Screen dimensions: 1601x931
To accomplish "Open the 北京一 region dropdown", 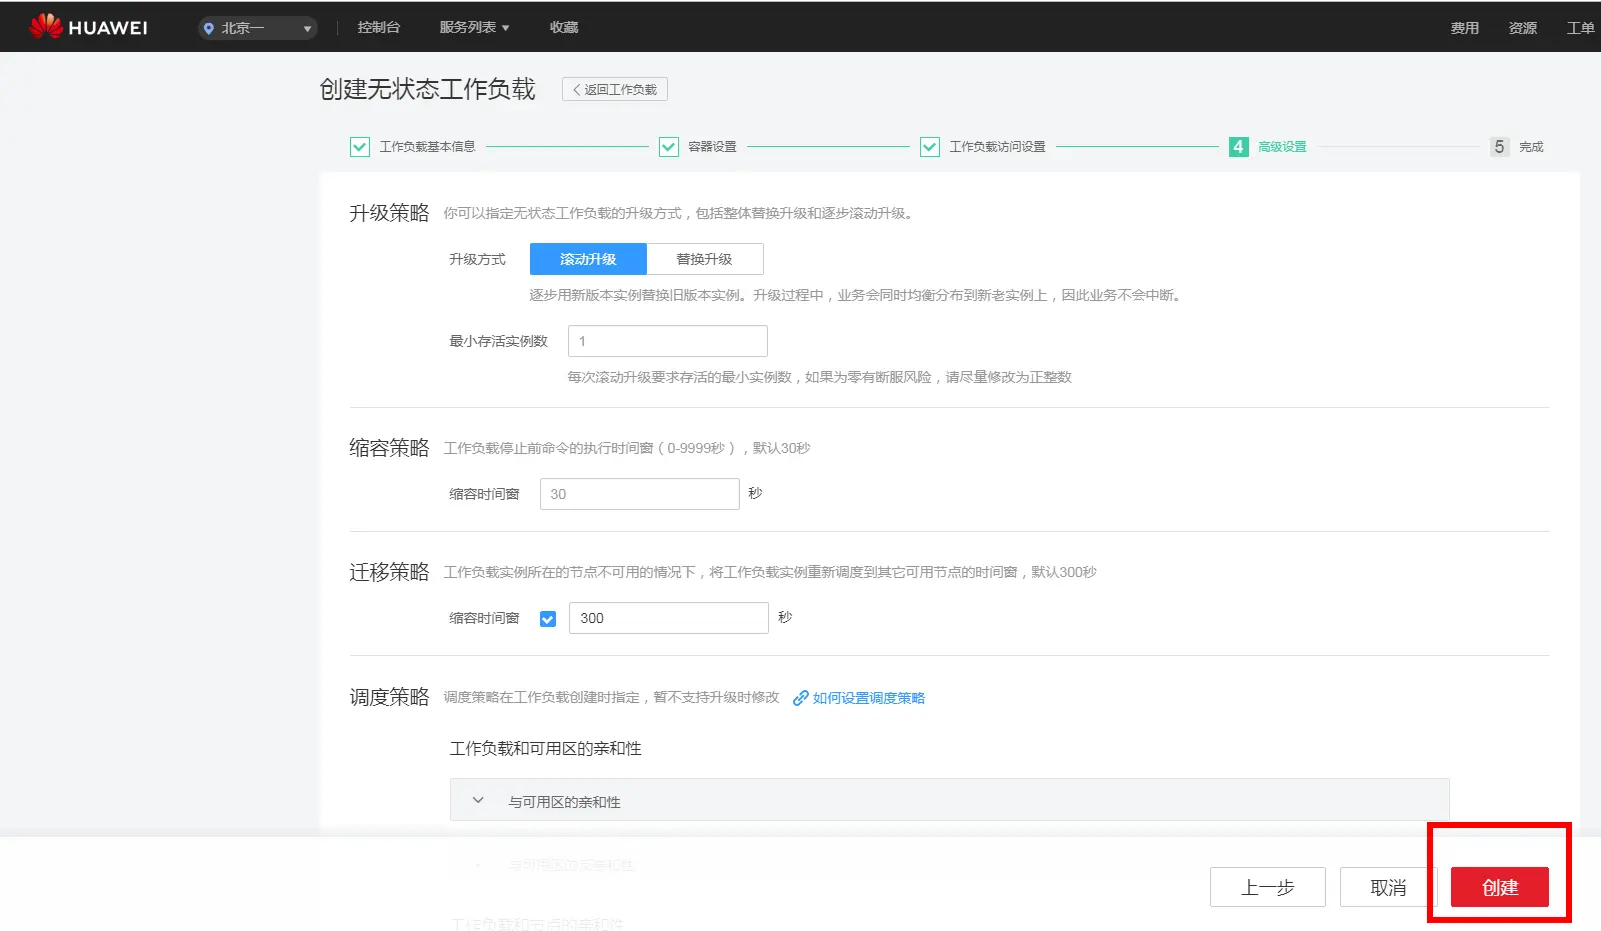I will coord(258,28).
